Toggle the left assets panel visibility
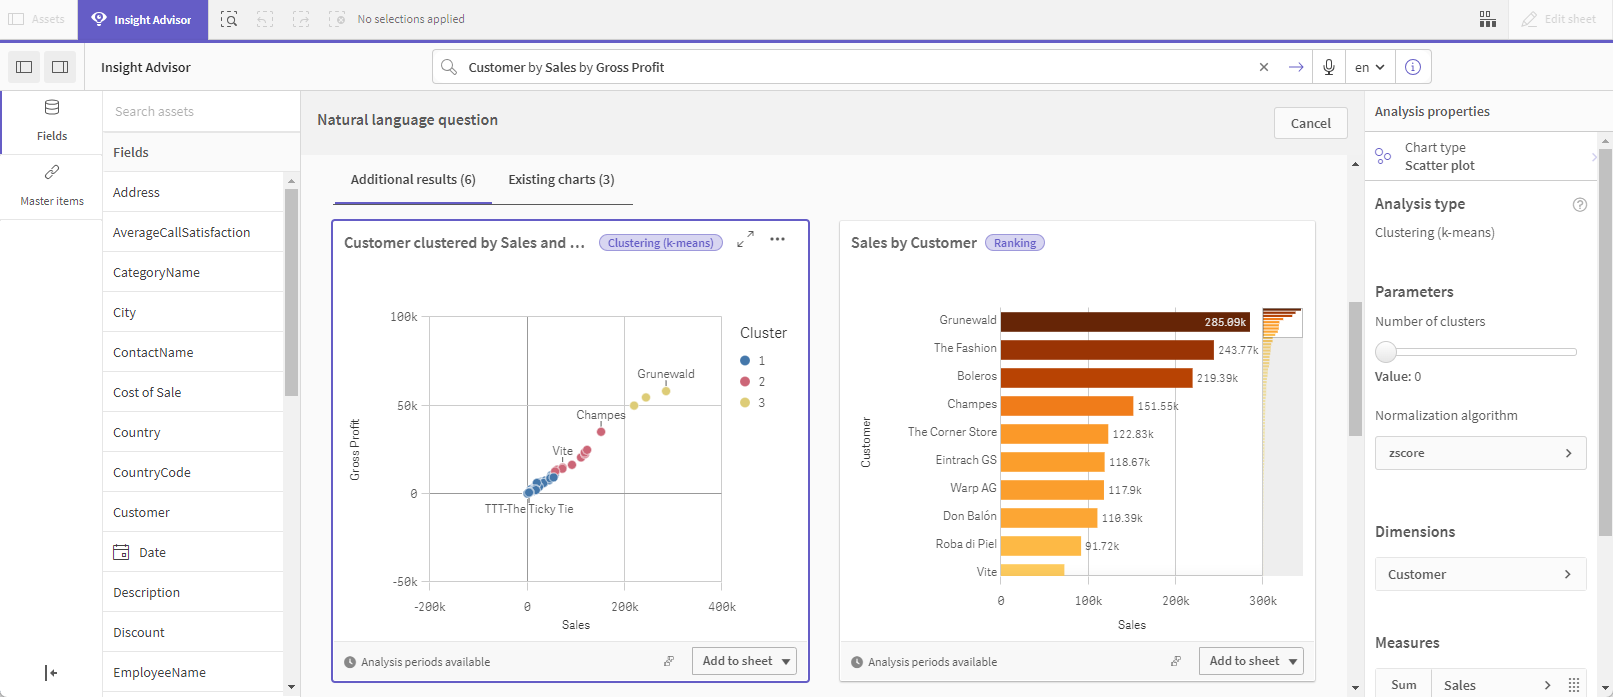Image resolution: width=1613 pixels, height=697 pixels. pos(24,67)
